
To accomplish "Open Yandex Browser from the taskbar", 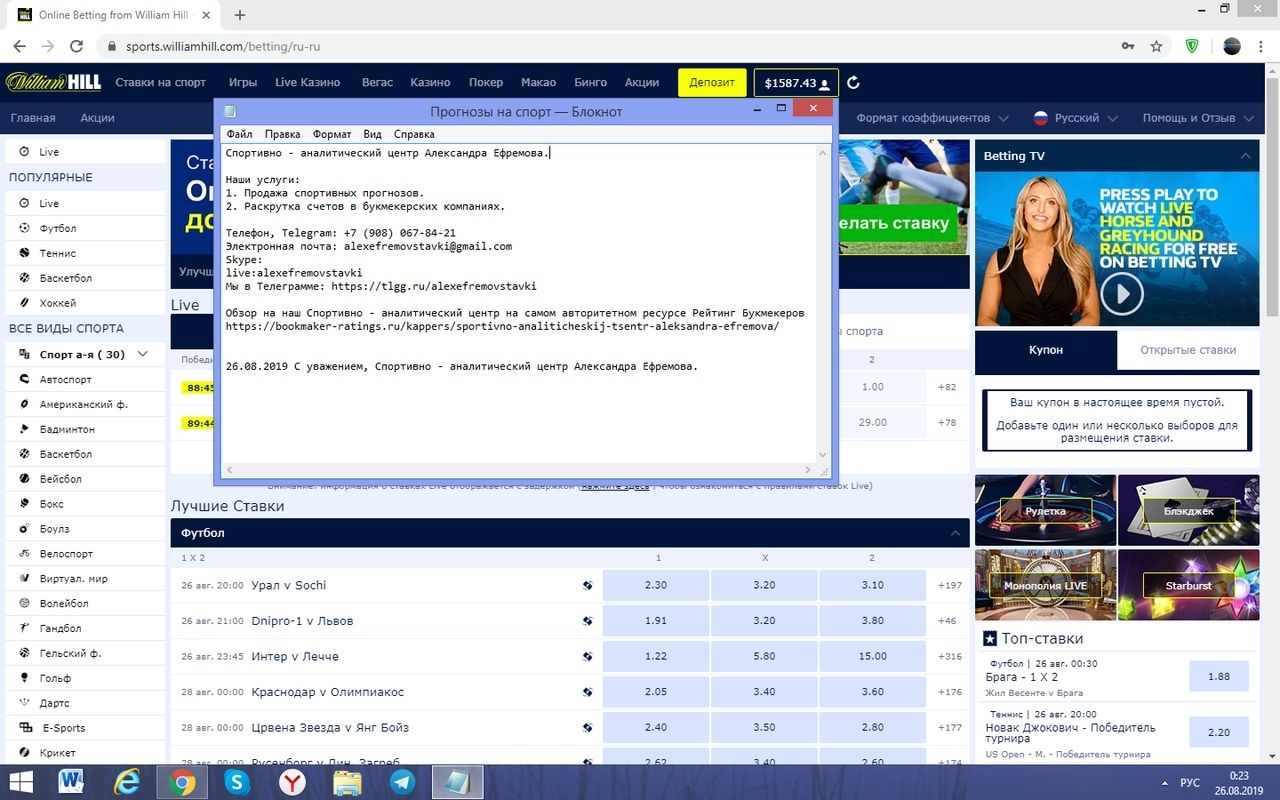I will click(292, 781).
